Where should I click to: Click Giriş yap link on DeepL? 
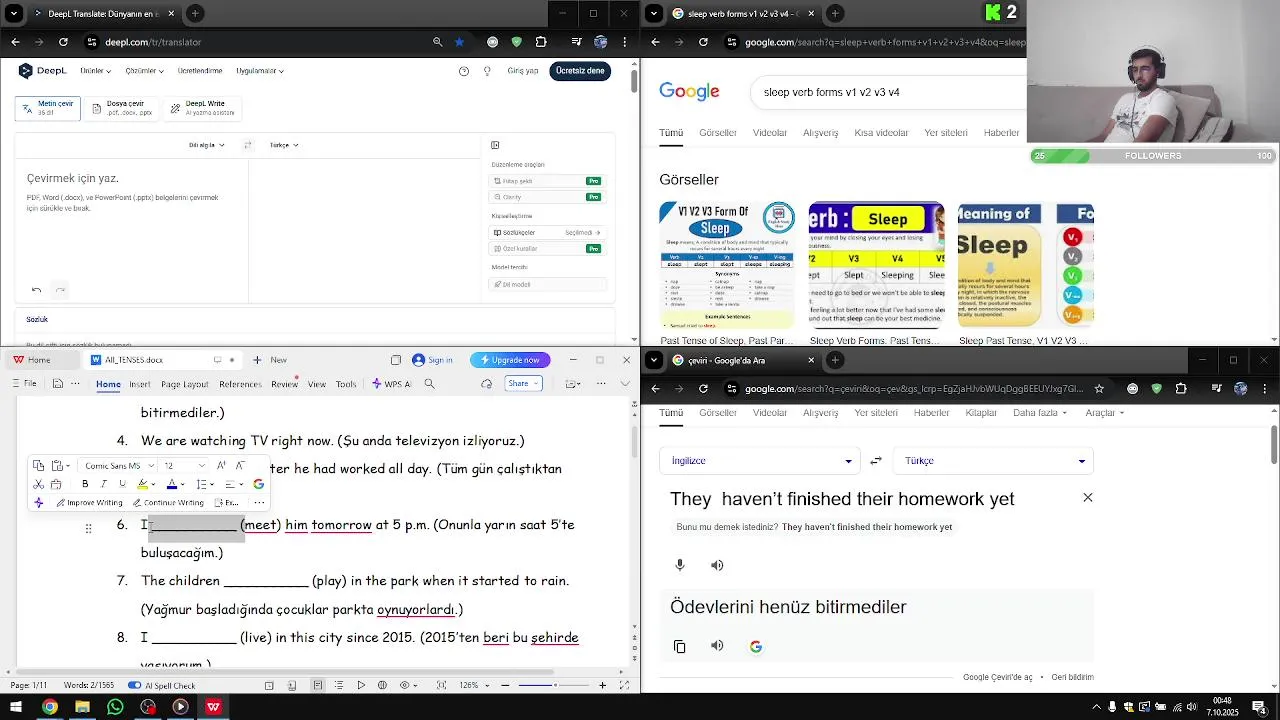[523, 71]
